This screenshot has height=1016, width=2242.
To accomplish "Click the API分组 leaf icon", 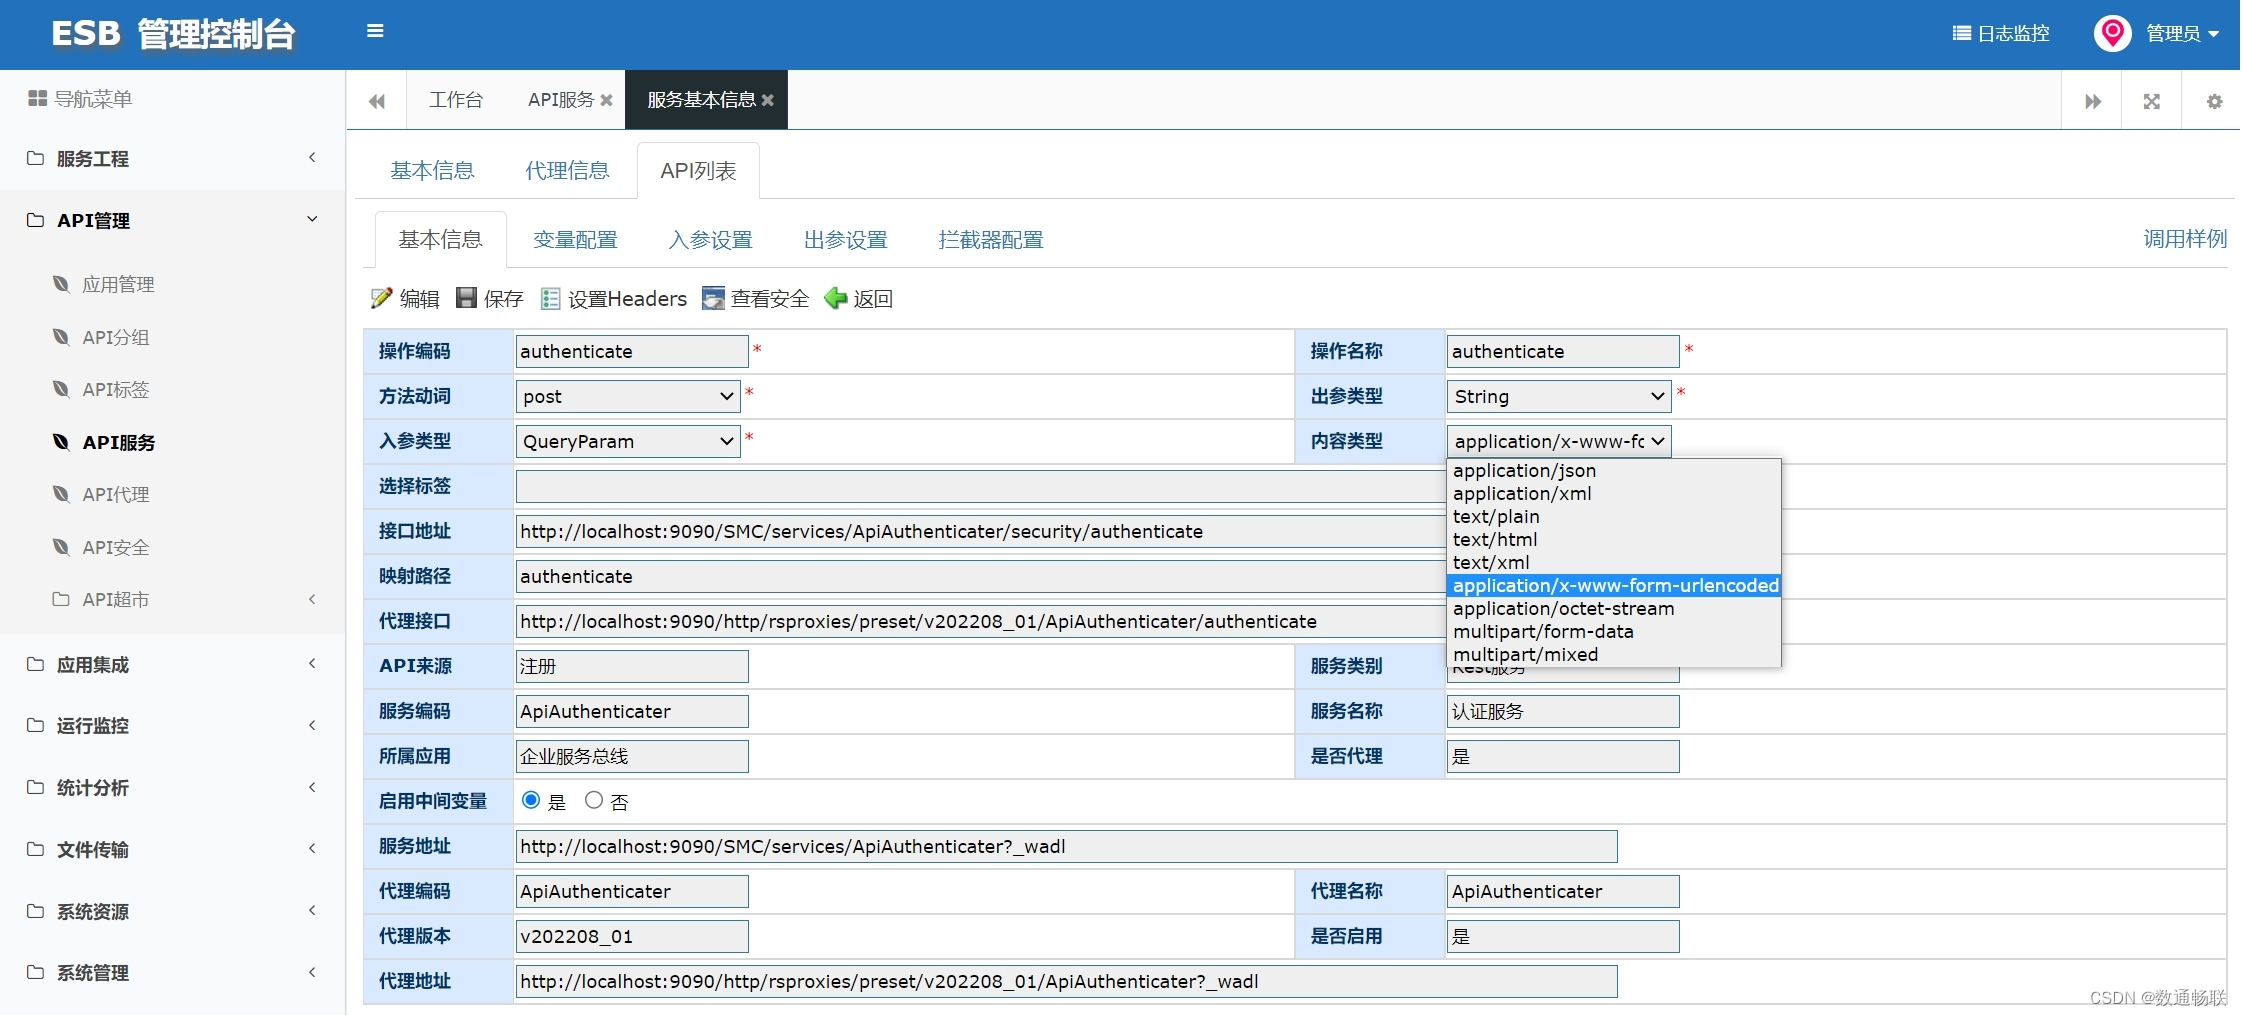I will 61,337.
